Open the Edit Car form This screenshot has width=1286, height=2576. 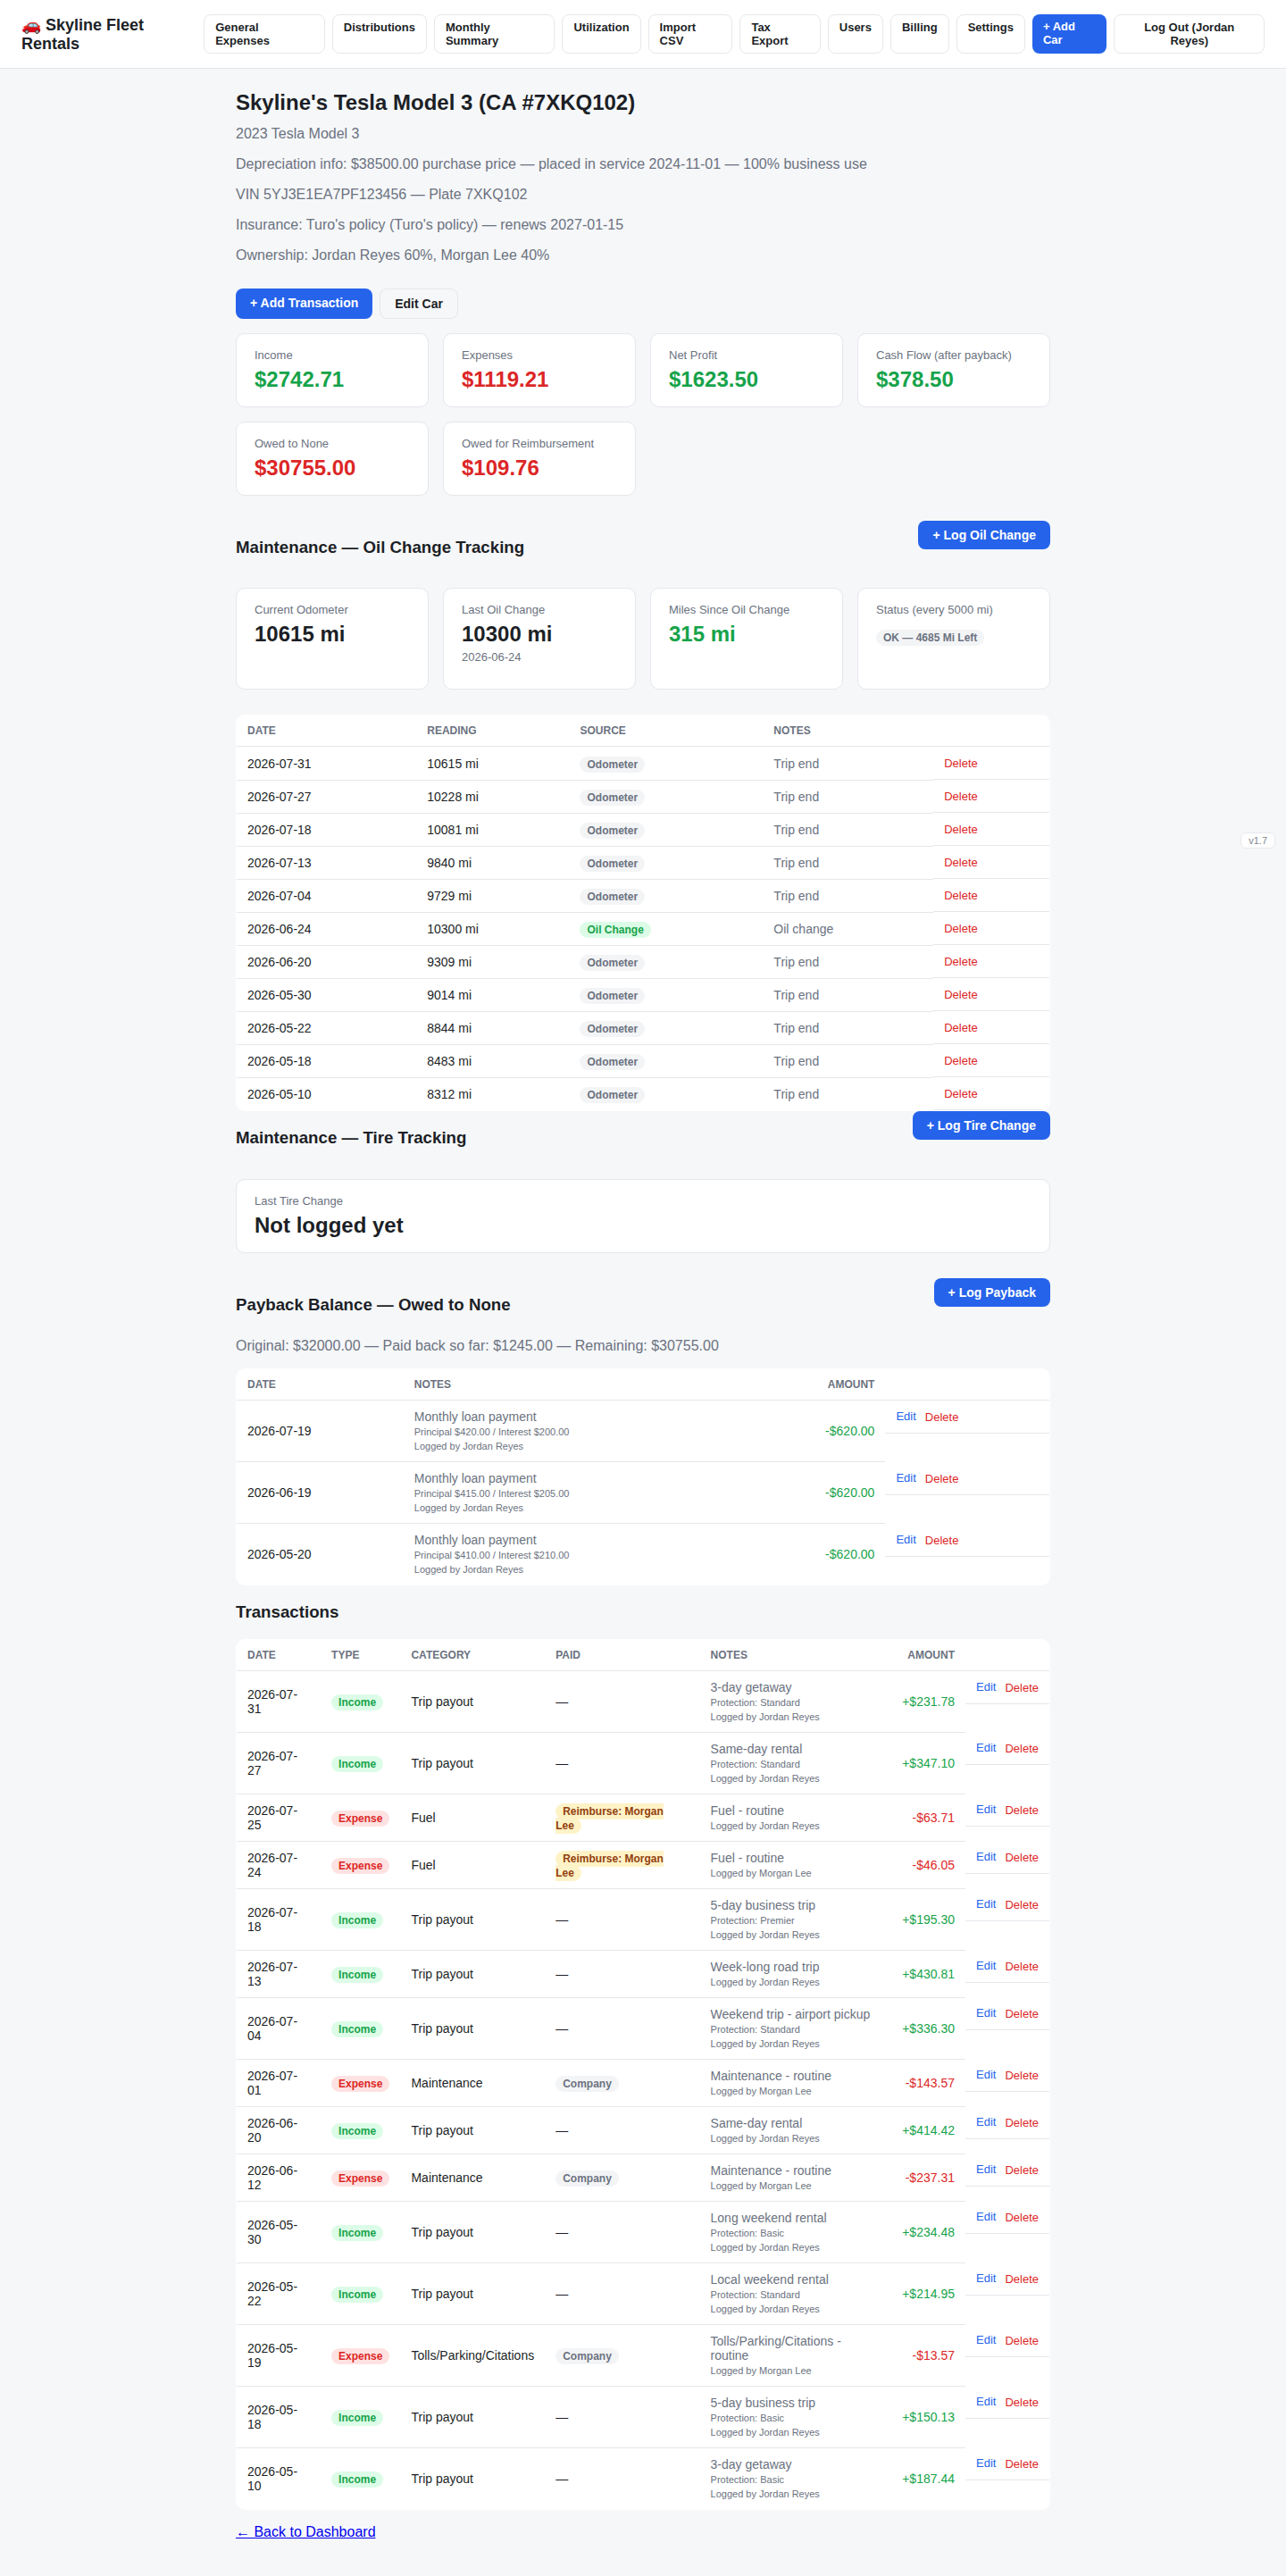click(418, 304)
